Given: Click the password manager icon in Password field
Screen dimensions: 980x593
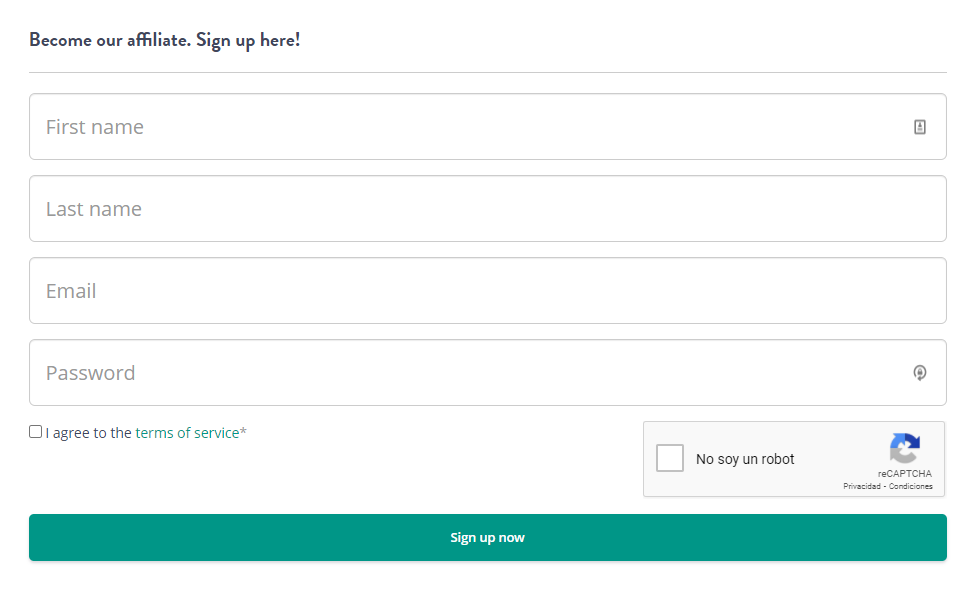Looking at the screenshot, I should pyautogui.click(x=920, y=373).
